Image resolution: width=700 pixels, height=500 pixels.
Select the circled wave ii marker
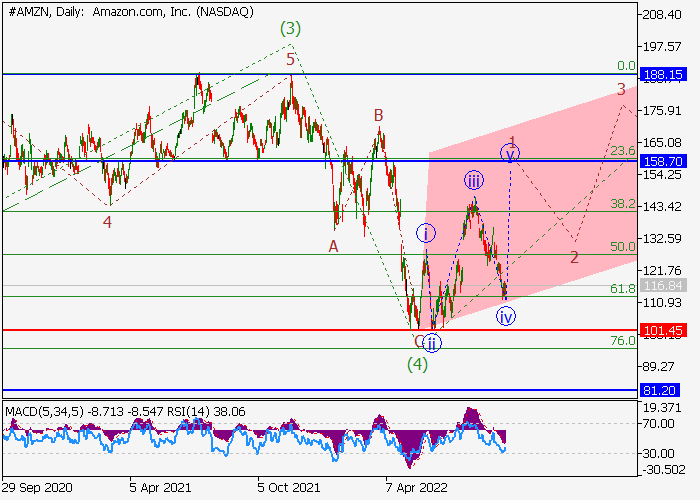coord(431,343)
